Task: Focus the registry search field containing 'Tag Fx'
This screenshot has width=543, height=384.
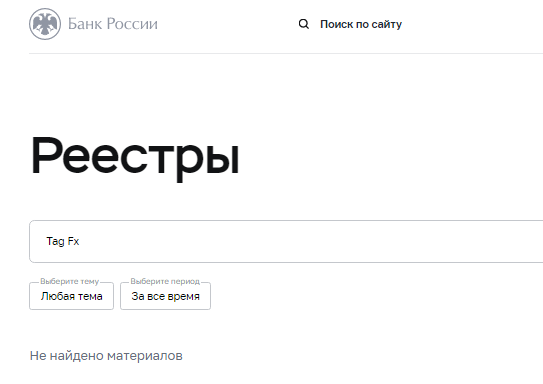Action: 286,241
